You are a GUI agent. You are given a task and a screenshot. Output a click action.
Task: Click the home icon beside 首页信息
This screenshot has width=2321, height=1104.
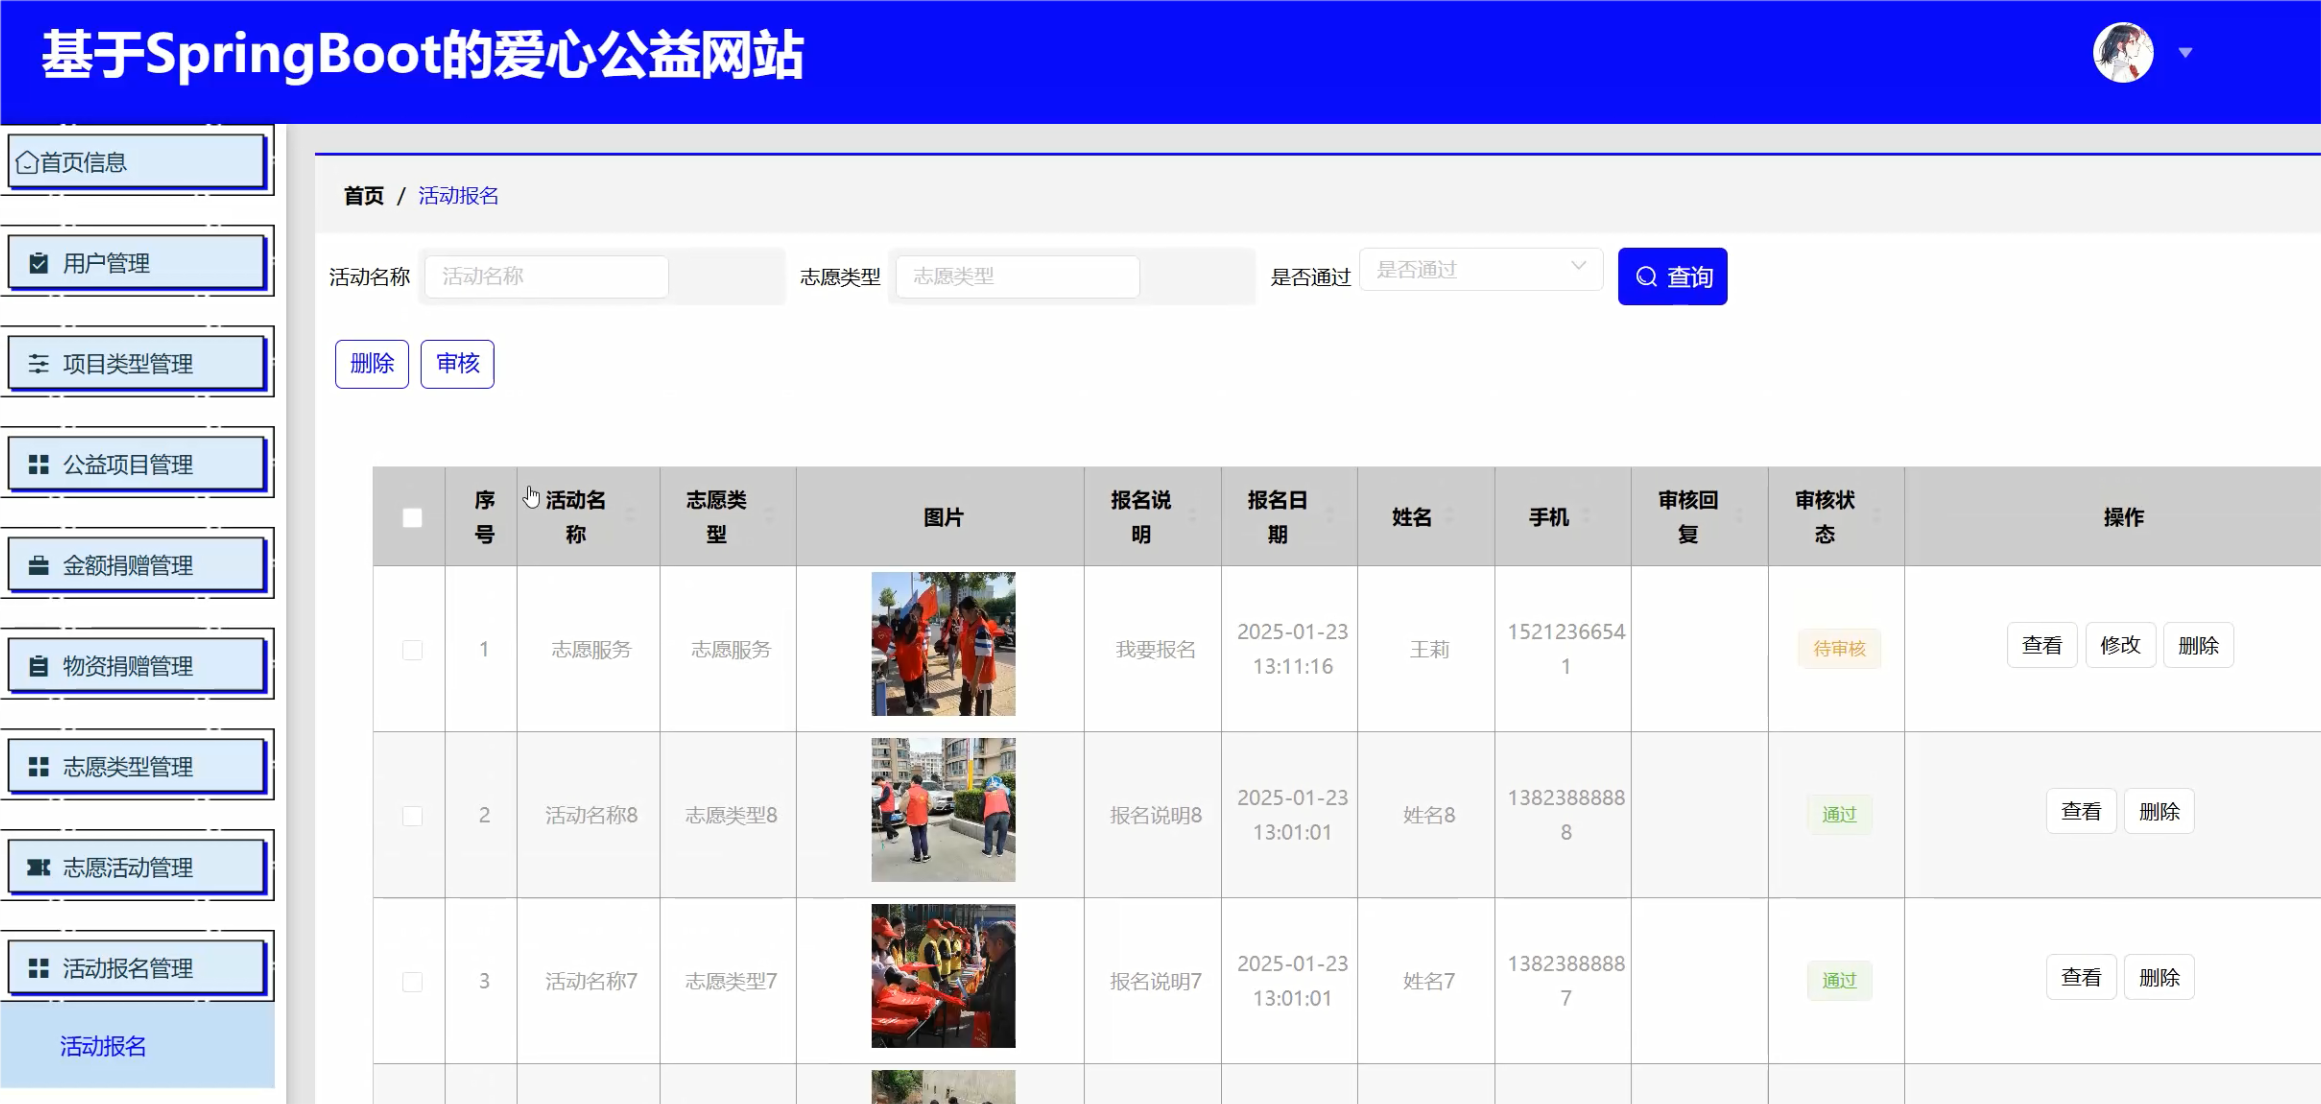point(27,162)
